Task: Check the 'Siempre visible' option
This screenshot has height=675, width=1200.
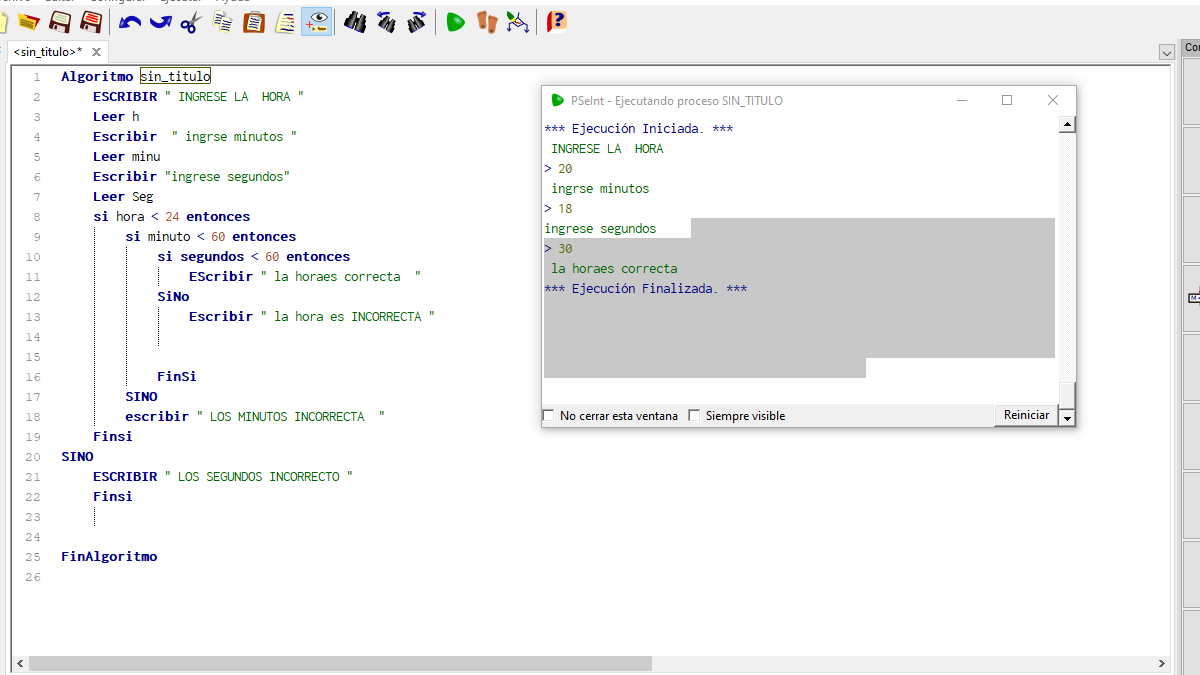Action: click(x=694, y=416)
